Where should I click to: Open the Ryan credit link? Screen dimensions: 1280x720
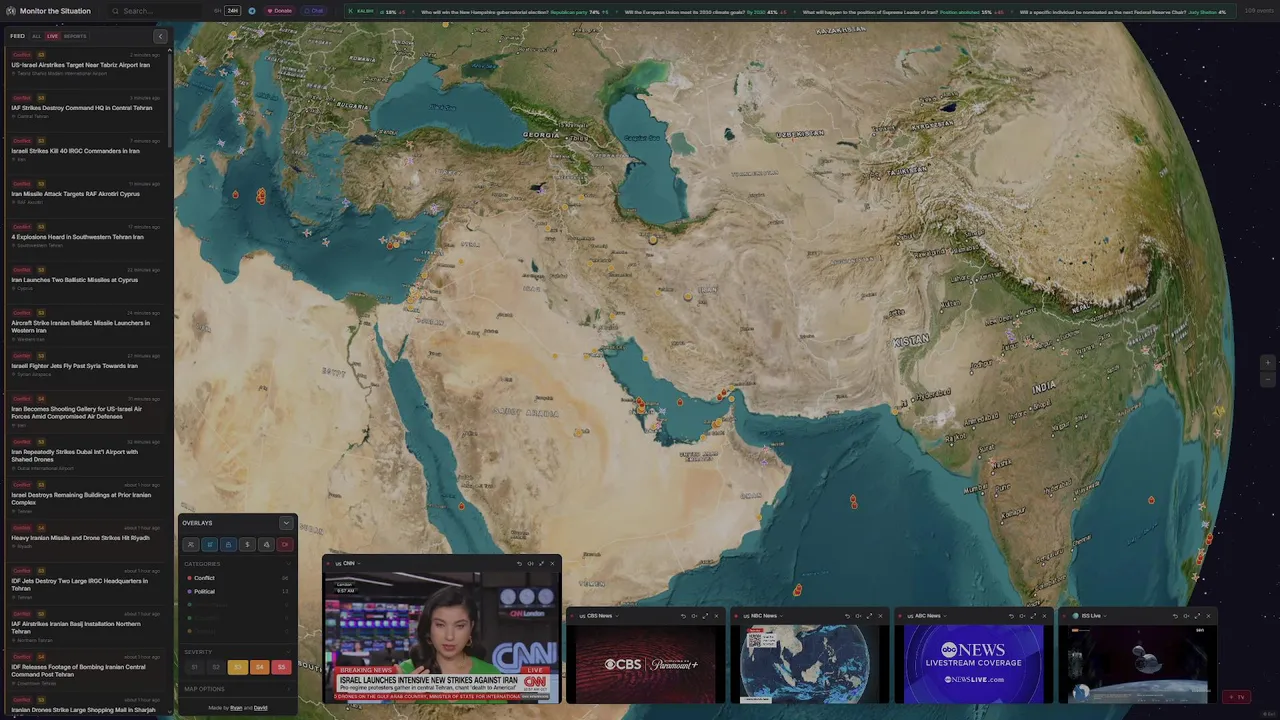236,708
